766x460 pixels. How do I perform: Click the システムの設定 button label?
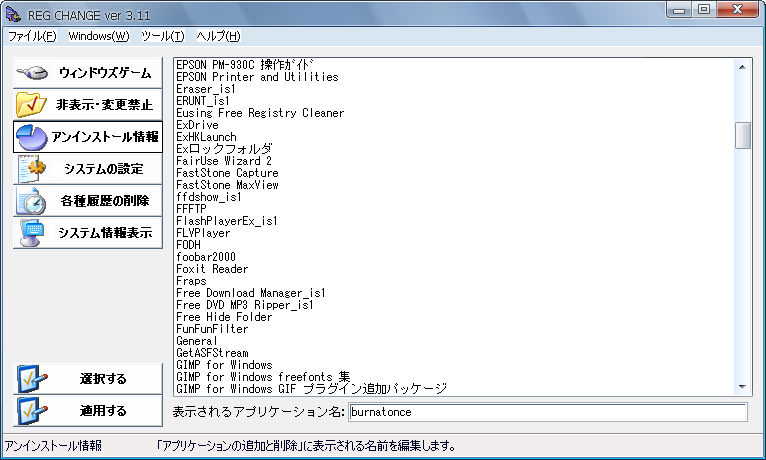point(104,169)
